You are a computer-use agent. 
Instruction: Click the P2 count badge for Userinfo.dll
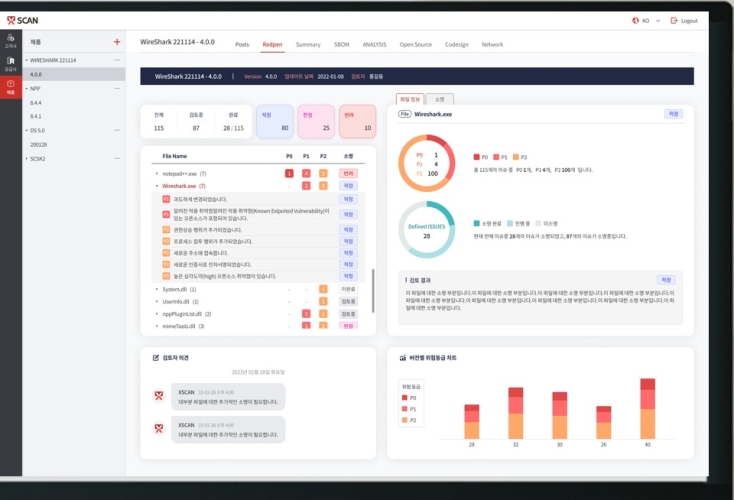[323, 301]
